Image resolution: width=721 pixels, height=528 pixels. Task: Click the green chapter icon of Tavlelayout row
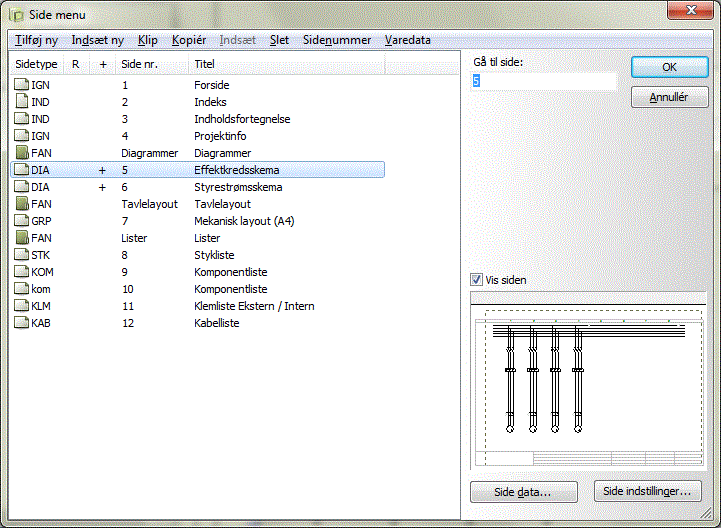[22, 204]
